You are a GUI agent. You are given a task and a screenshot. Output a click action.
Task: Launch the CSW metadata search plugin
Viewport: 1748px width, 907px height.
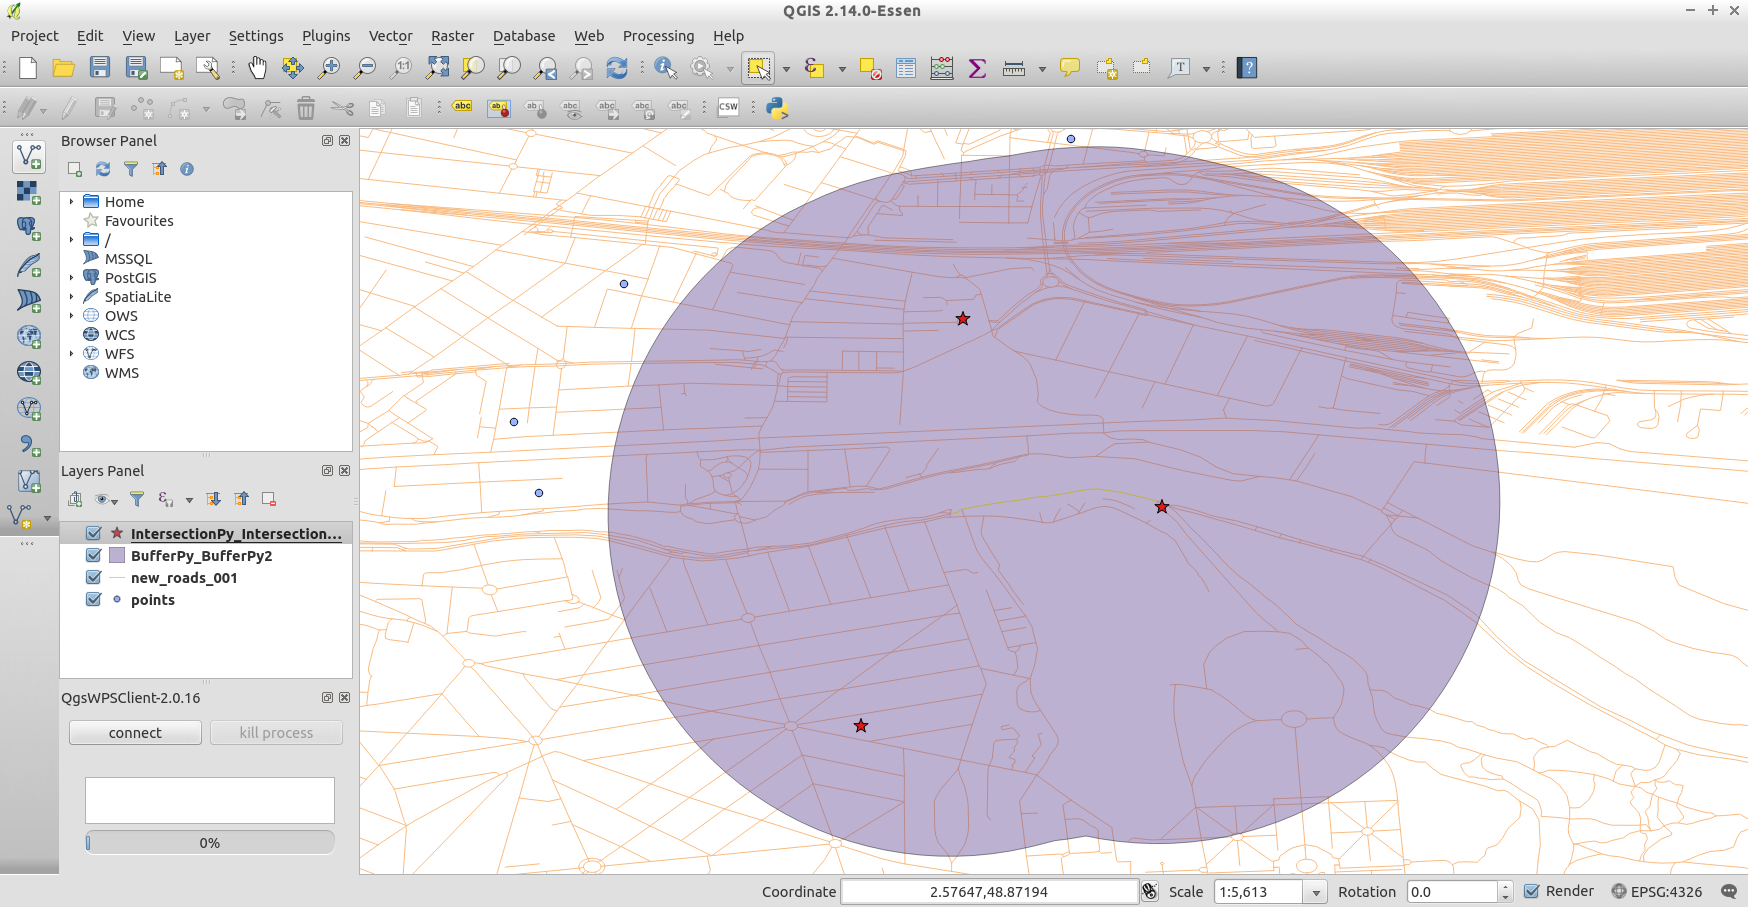[x=729, y=107]
